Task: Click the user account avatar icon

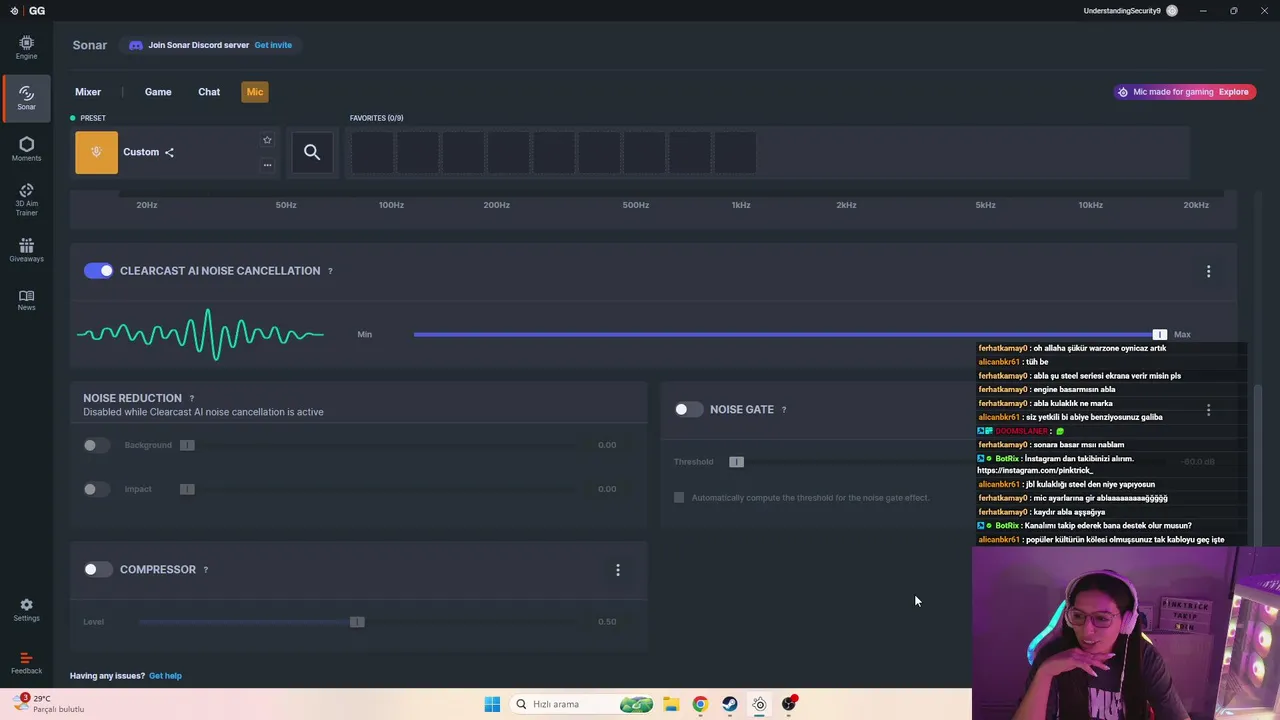Action: tap(1172, 11)
